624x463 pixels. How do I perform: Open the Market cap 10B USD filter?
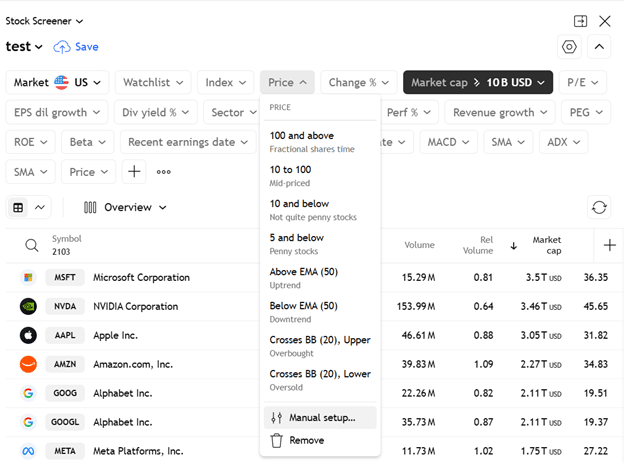478,82
